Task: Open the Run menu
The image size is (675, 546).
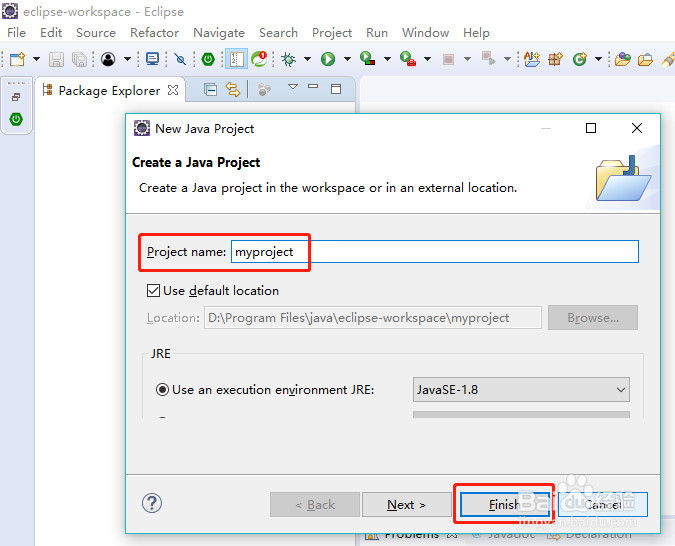Action: 377,33
